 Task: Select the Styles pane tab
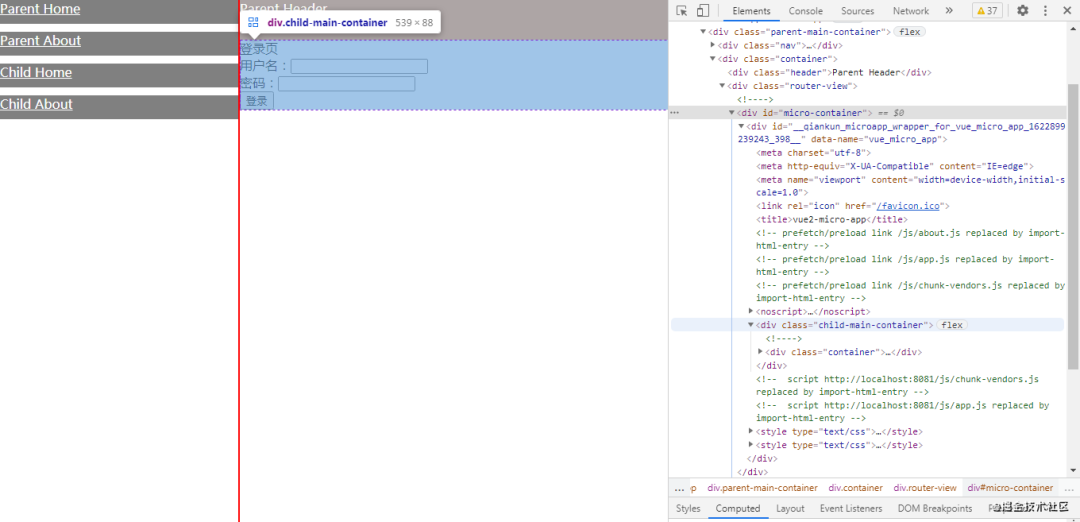click(687, 508)
